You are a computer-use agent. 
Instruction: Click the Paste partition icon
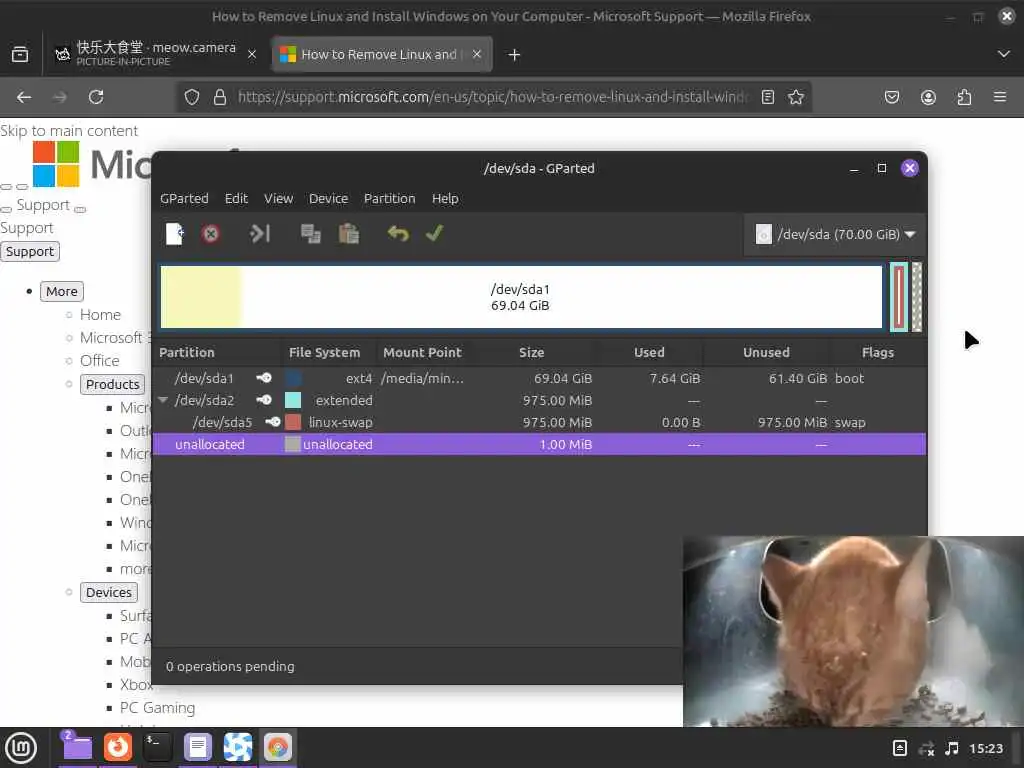[x=349, y=234]
